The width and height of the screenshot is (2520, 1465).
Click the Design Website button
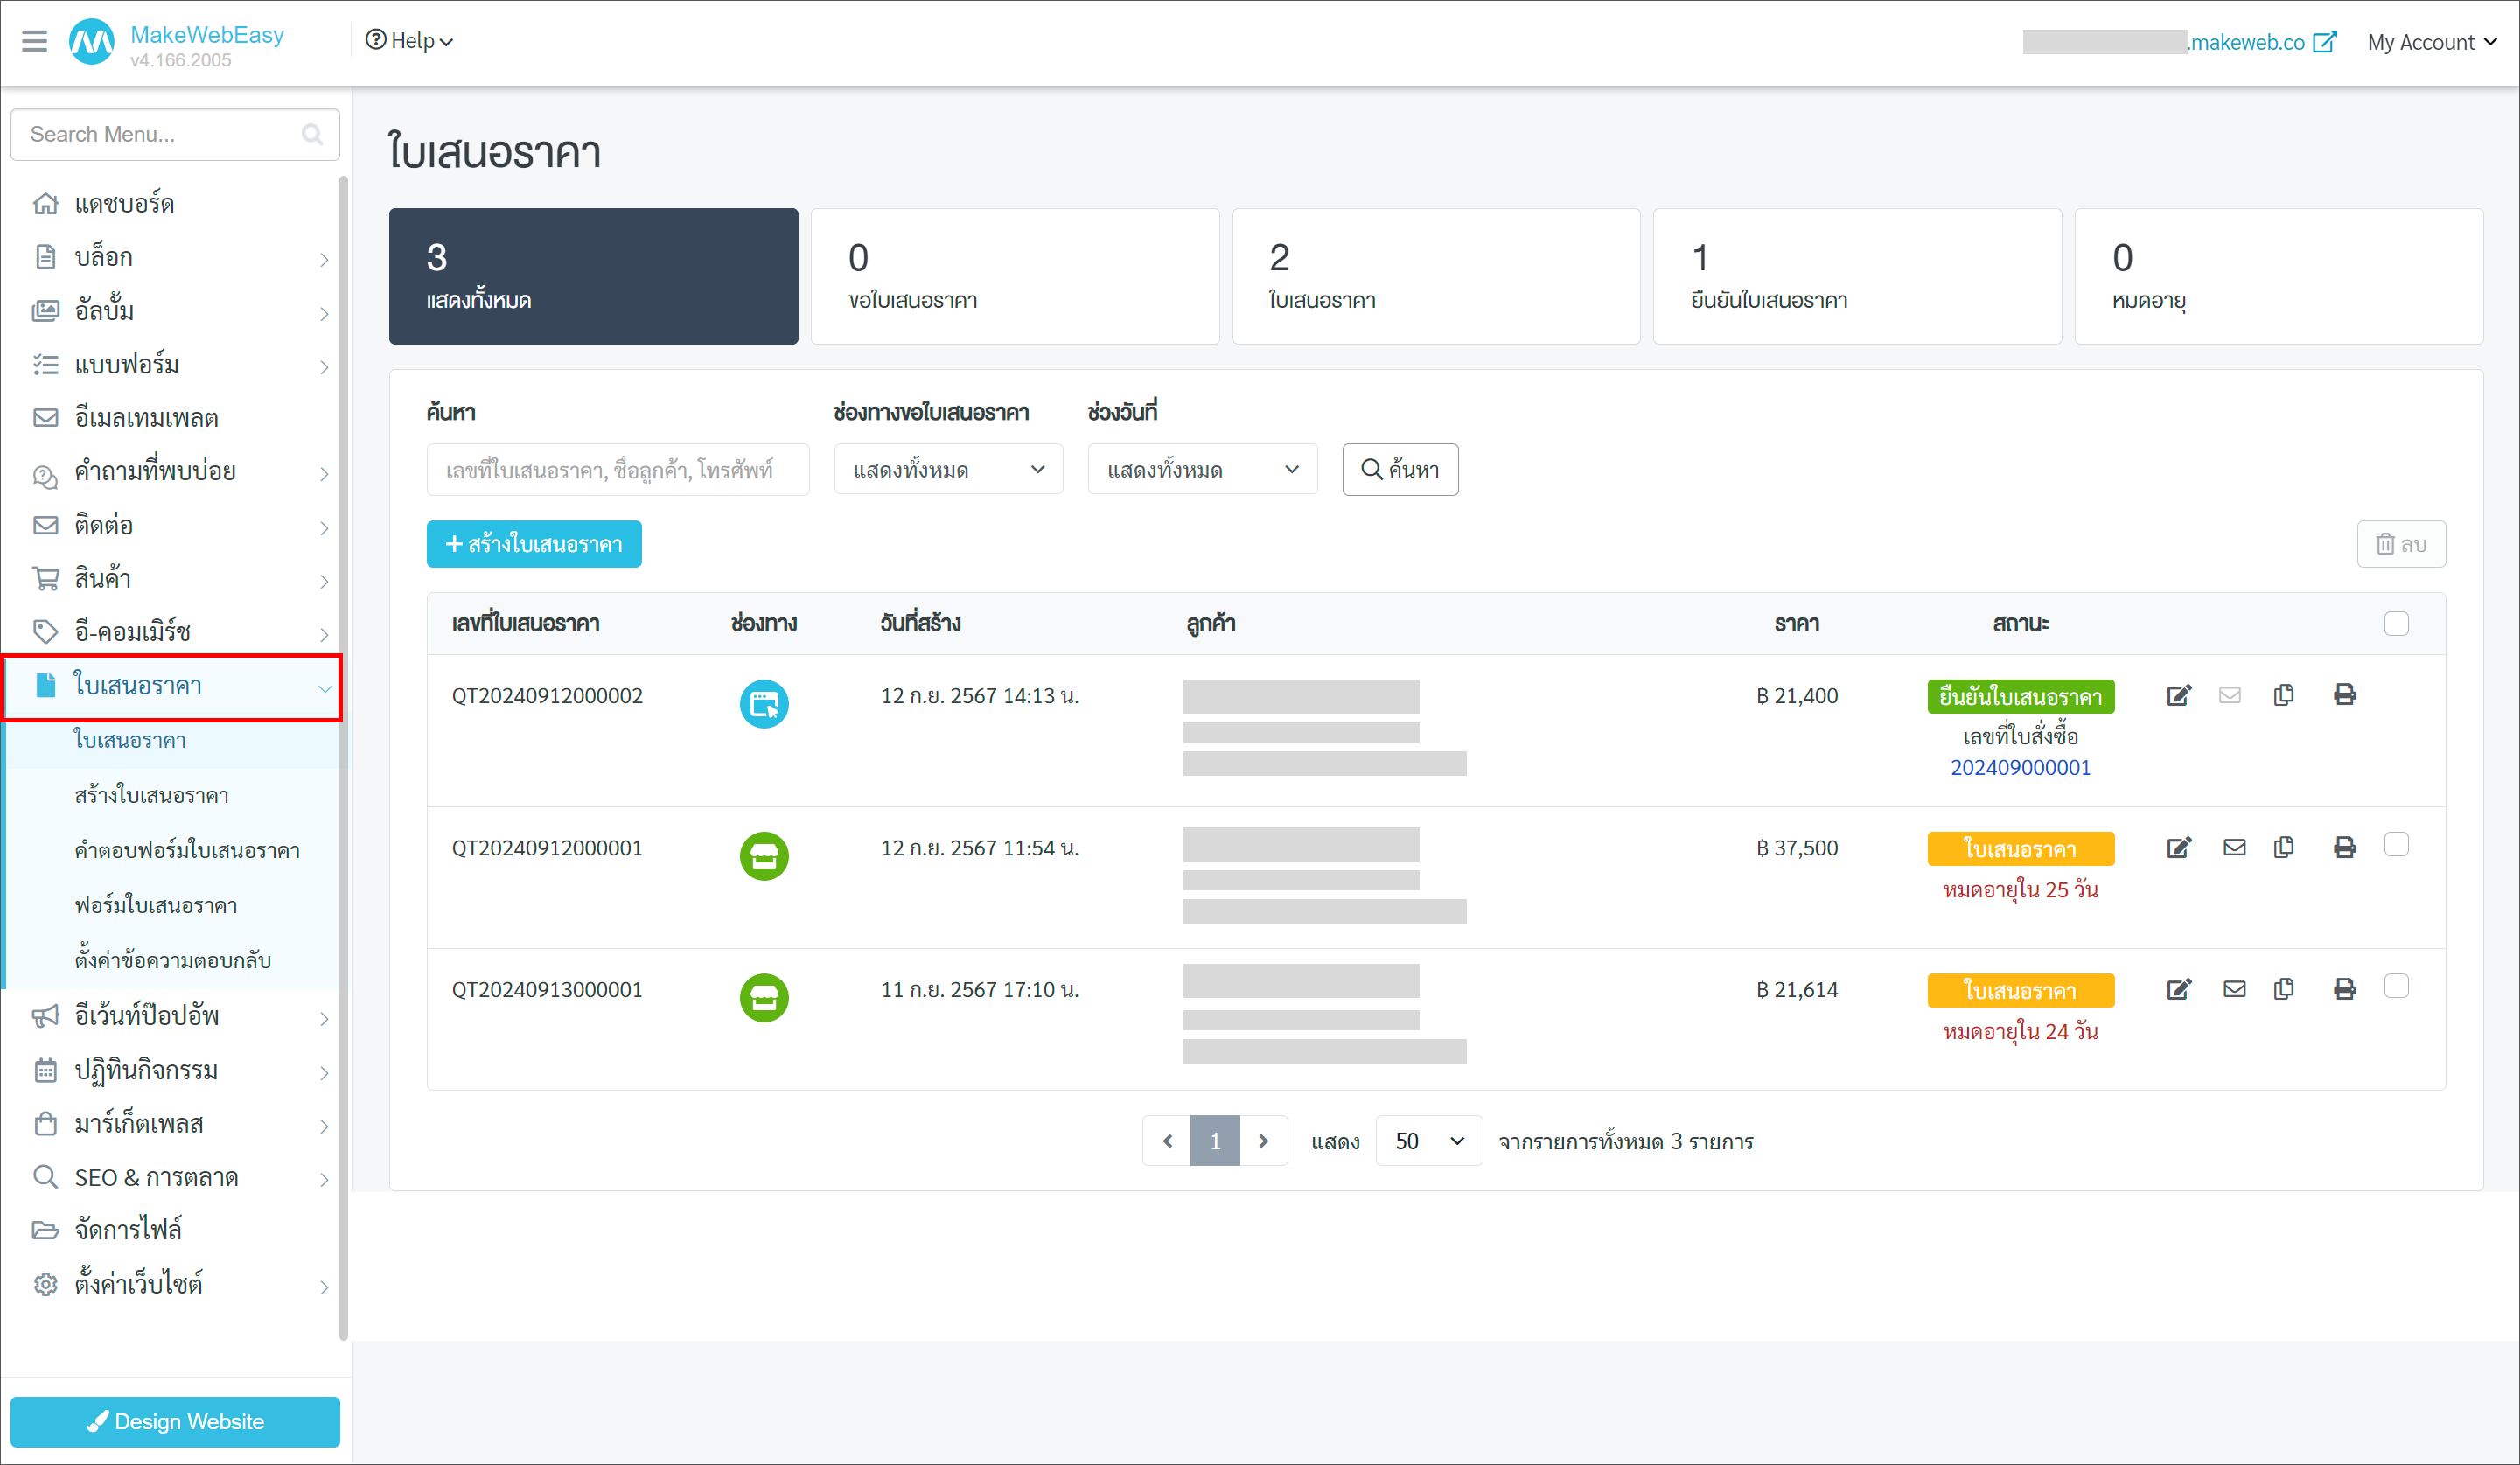[x=175, y=1421]
